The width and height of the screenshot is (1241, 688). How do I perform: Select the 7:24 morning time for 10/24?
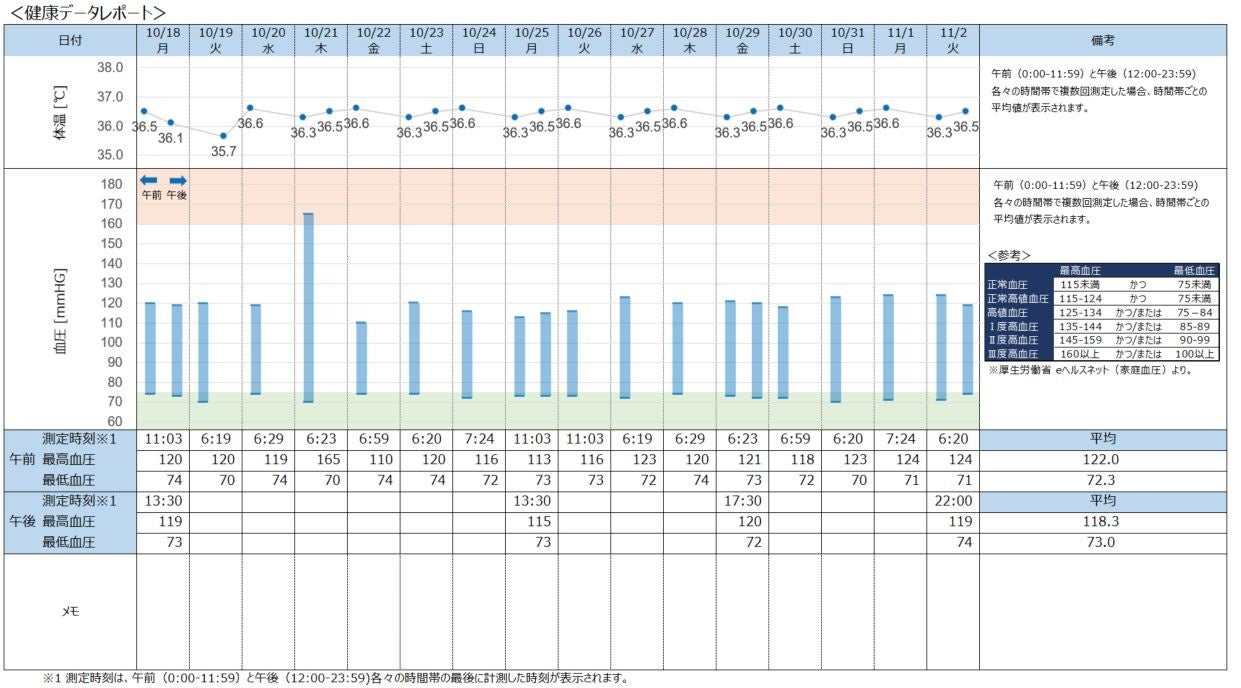pos(479,439)
